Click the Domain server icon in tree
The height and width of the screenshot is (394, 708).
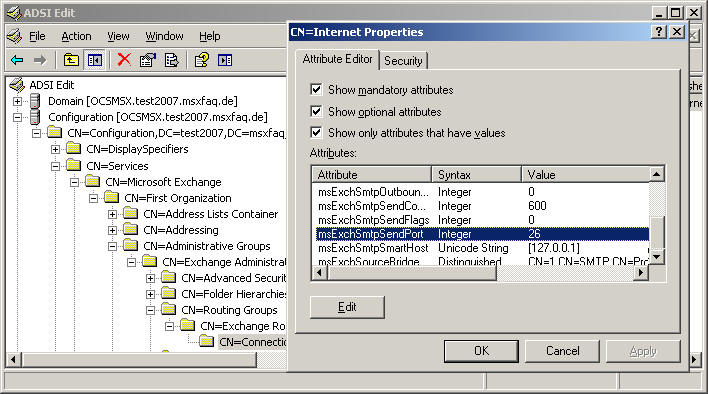(x=35, y=101)
